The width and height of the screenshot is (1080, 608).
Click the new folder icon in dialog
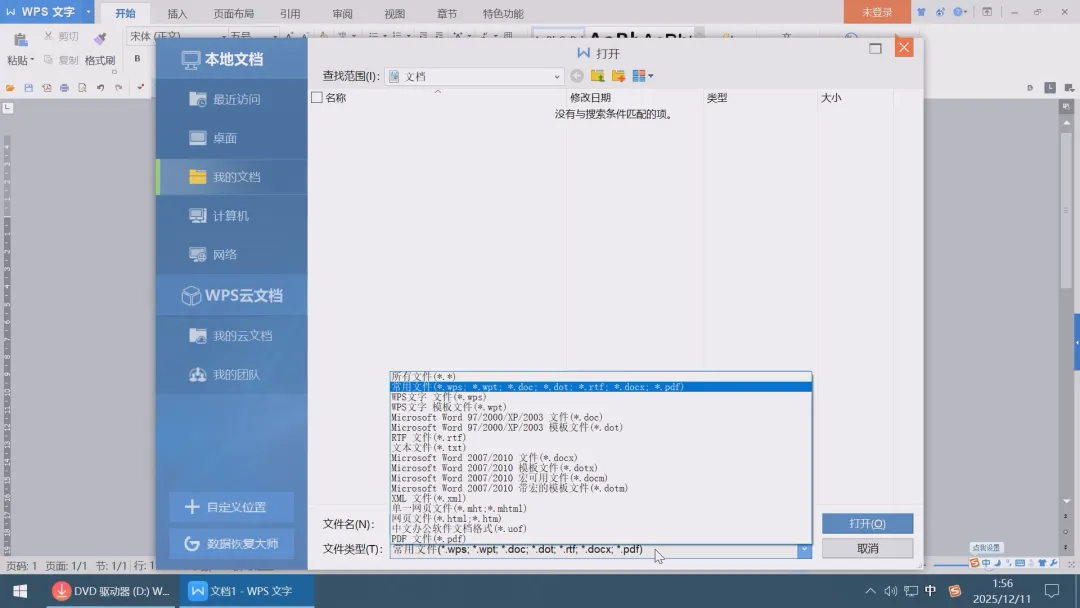pos(618,76)
